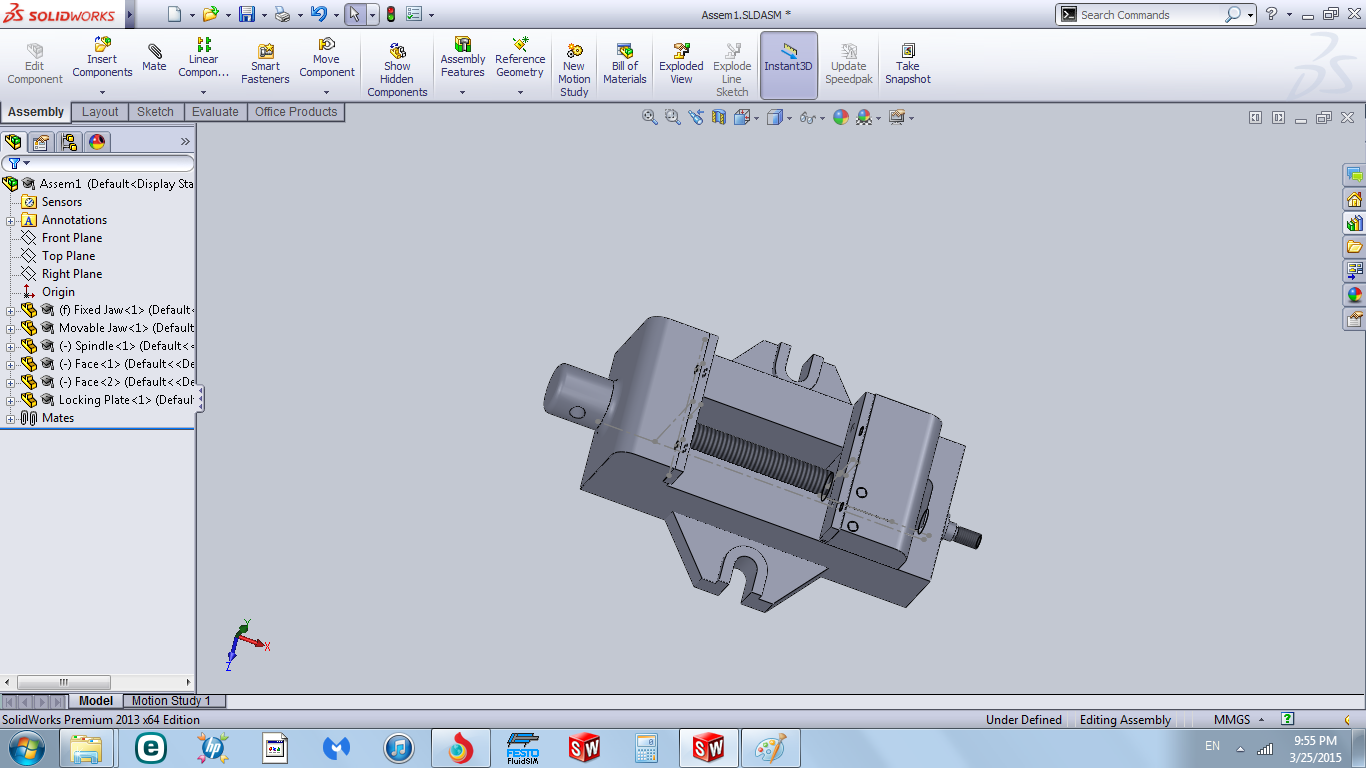Expand the Fixed Jaw<1> component
The image size is (1366, 768).
(x=10, y=310)
